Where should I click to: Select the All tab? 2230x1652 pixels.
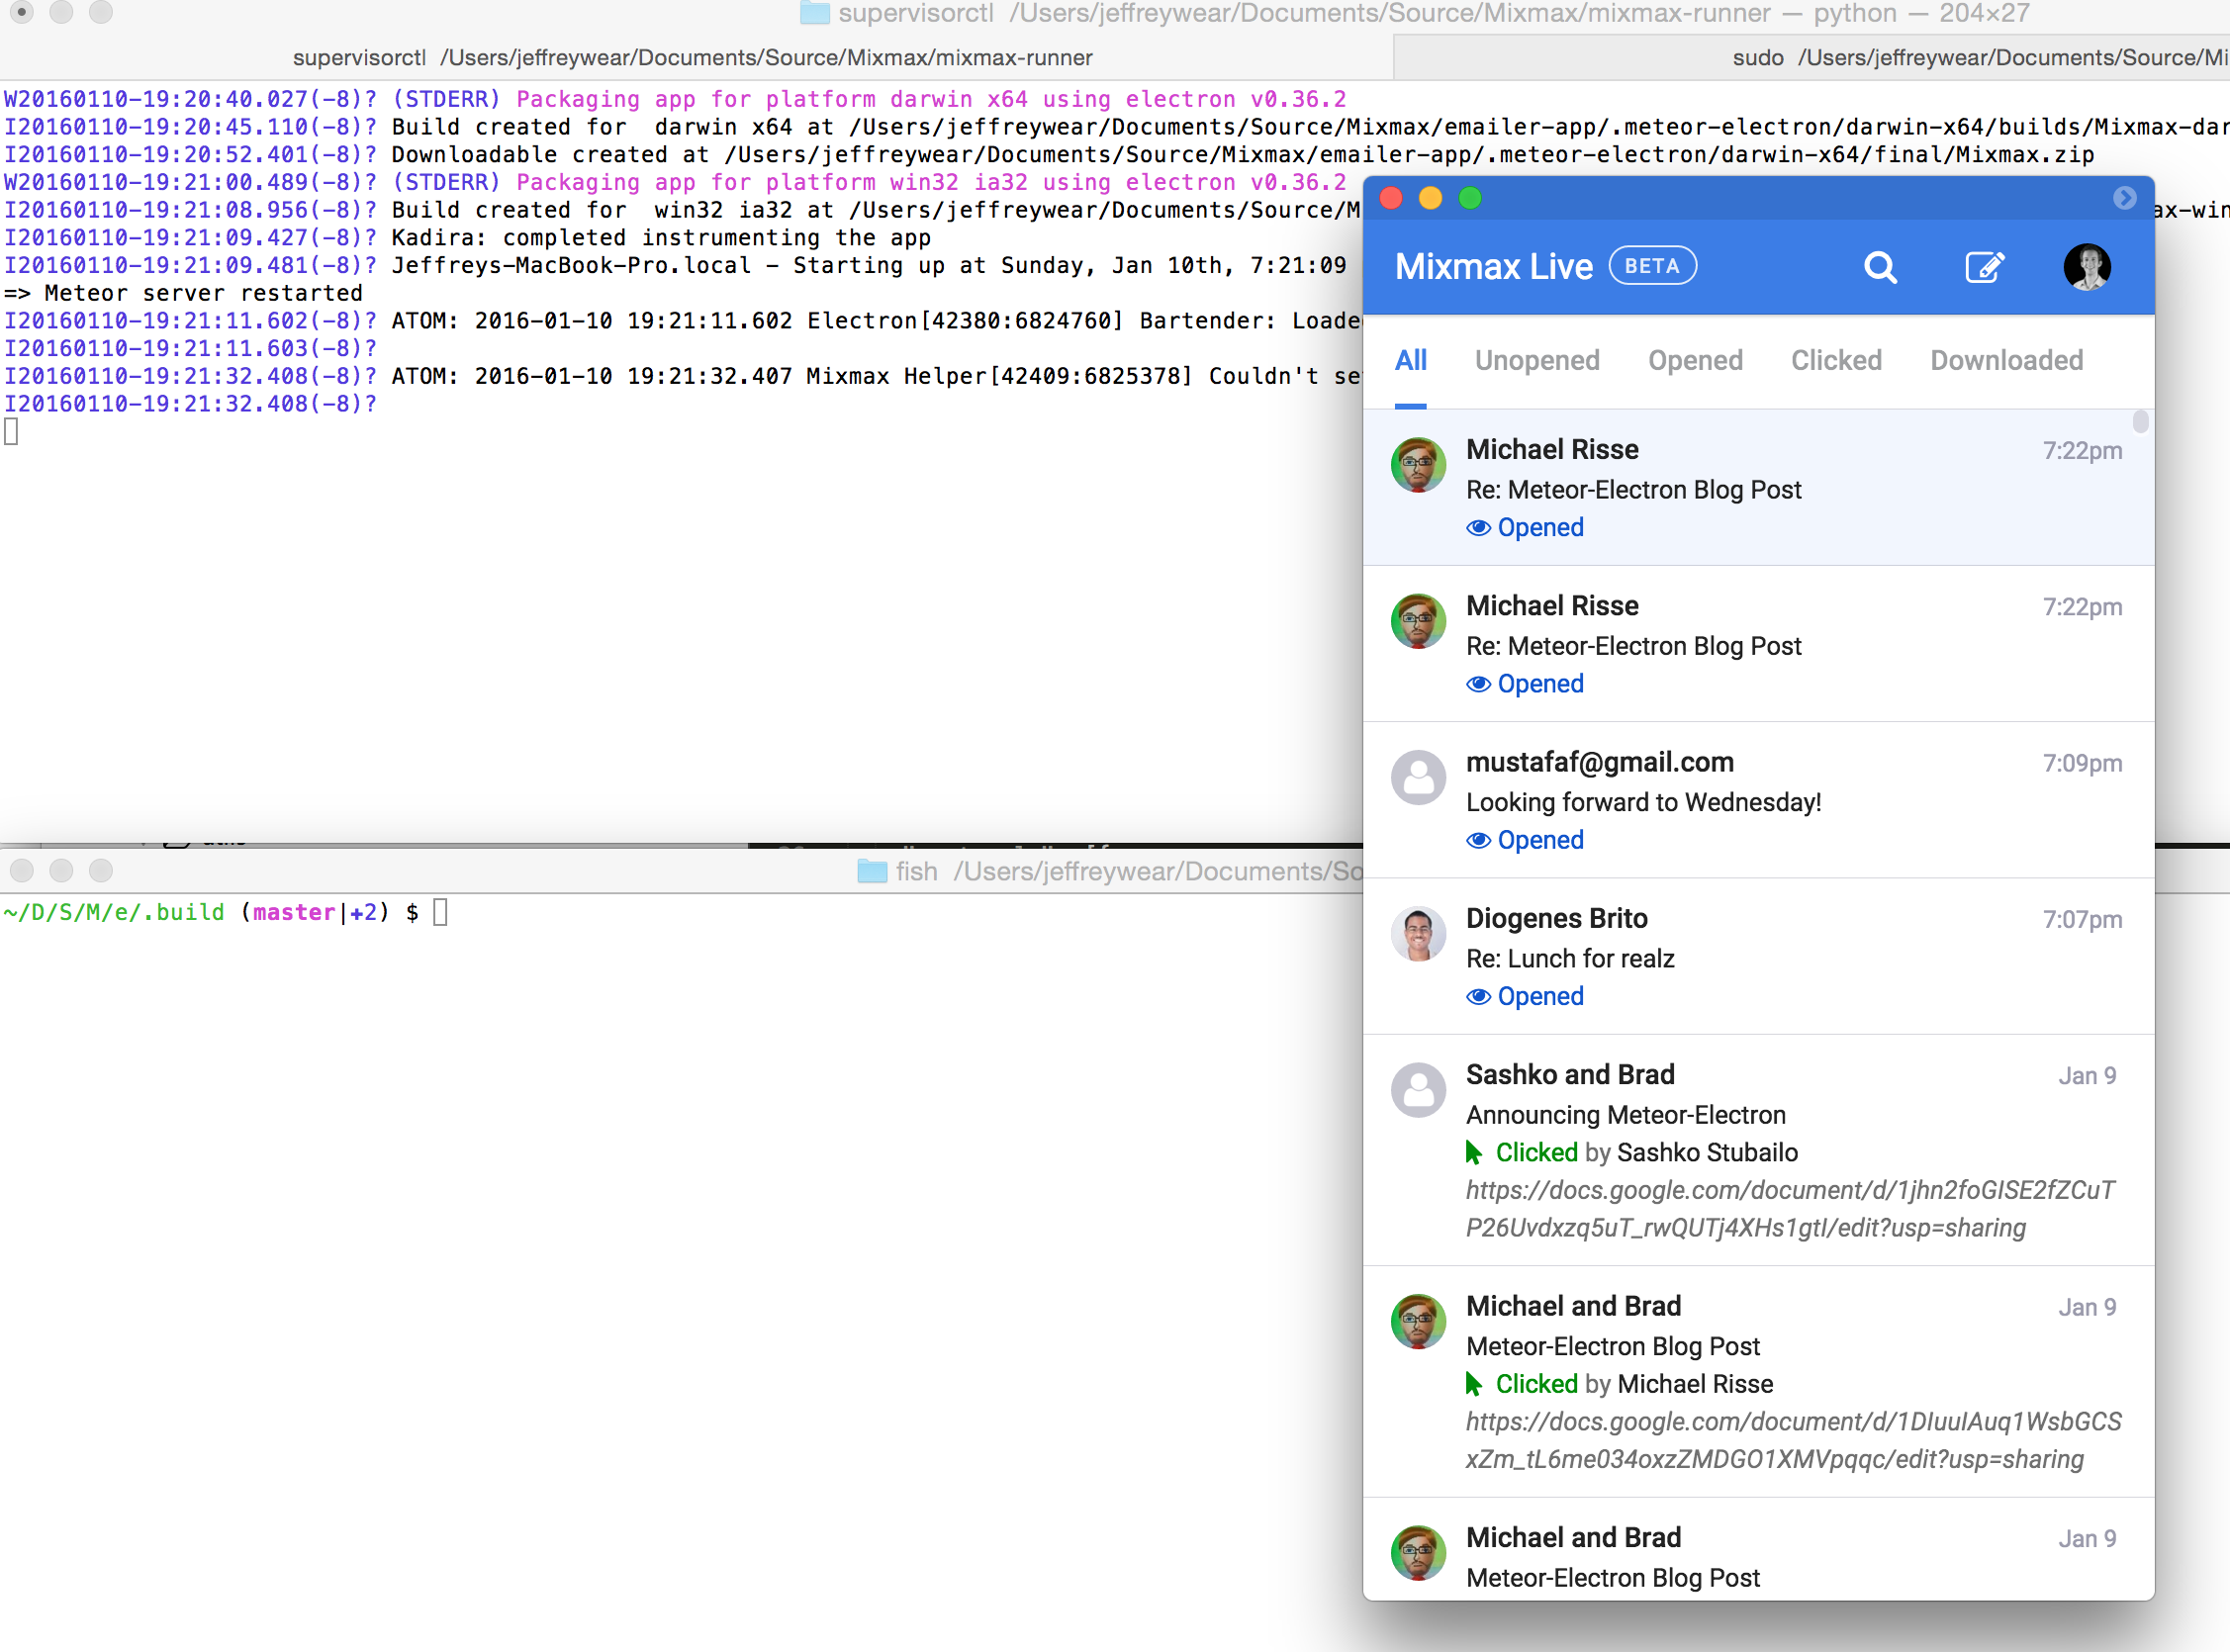(x=1410, y=360)
